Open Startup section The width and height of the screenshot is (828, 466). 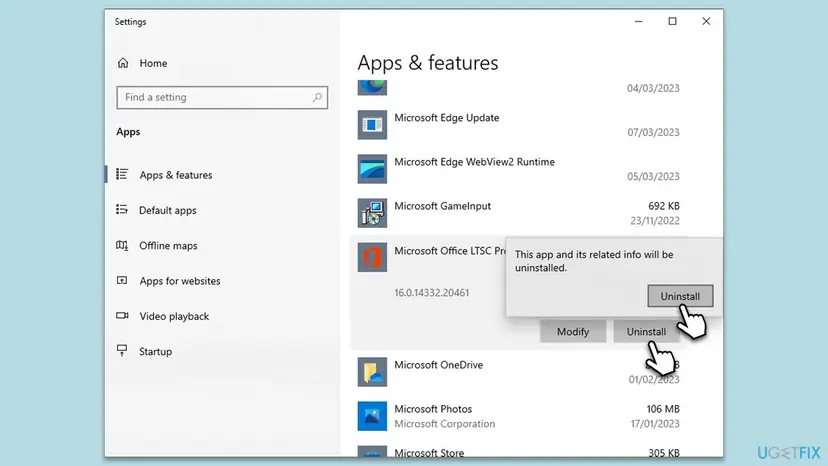[155, 351]
